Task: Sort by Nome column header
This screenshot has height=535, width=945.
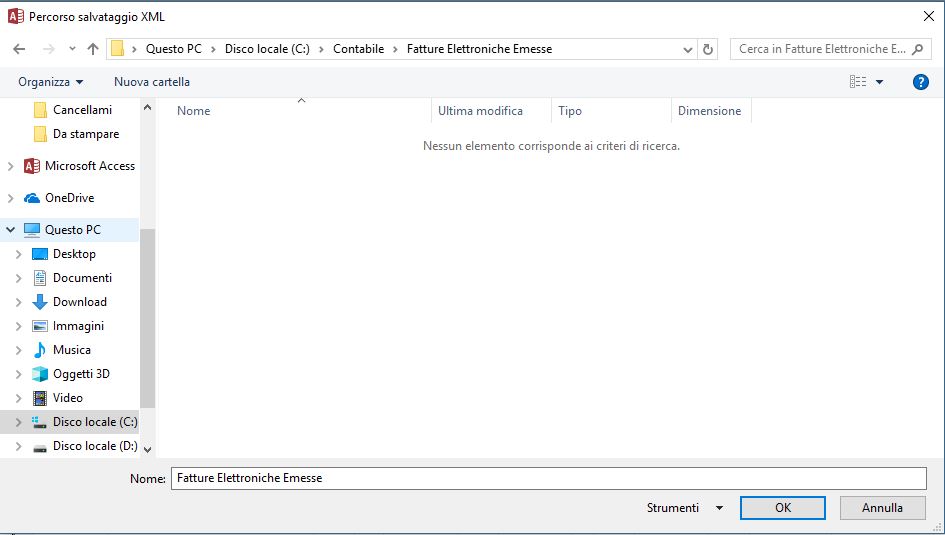Action: [x=193, y=111]
